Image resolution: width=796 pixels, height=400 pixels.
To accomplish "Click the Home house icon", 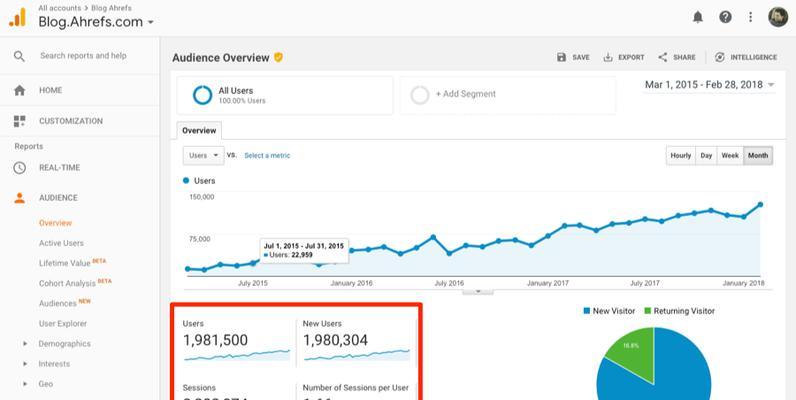I will point(19,90).
